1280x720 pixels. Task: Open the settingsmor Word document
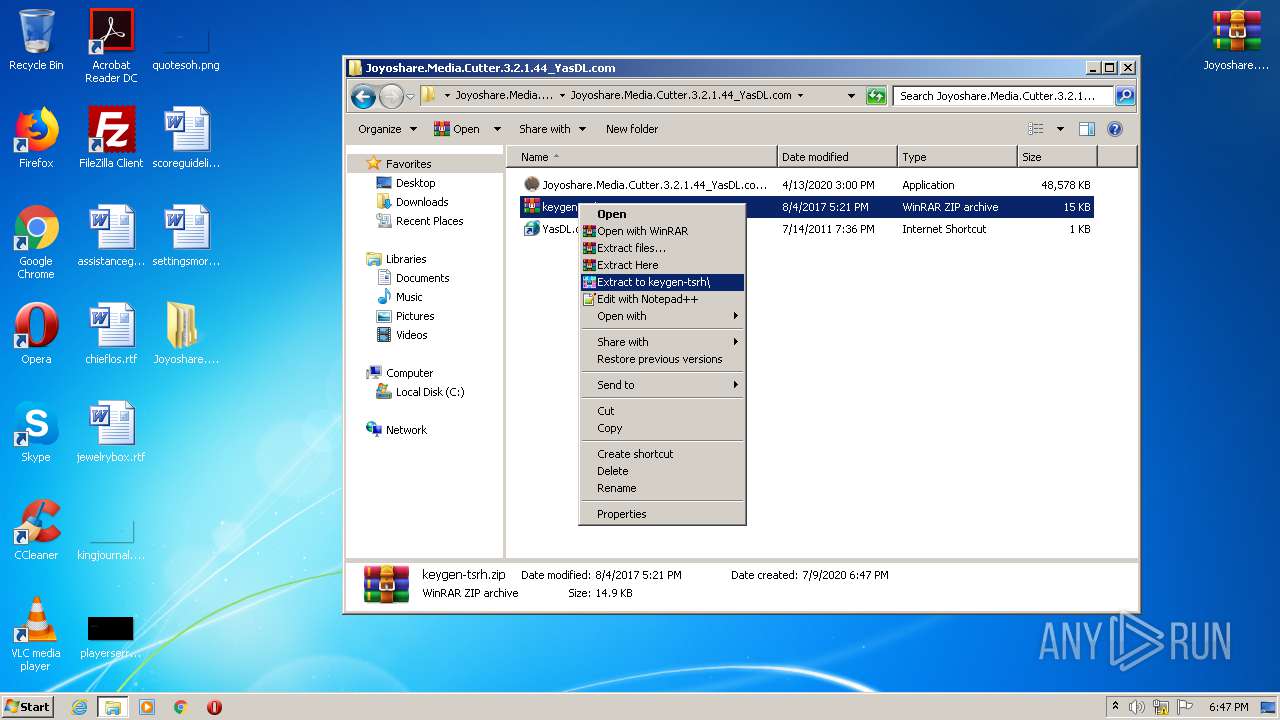tap(186, 237)
